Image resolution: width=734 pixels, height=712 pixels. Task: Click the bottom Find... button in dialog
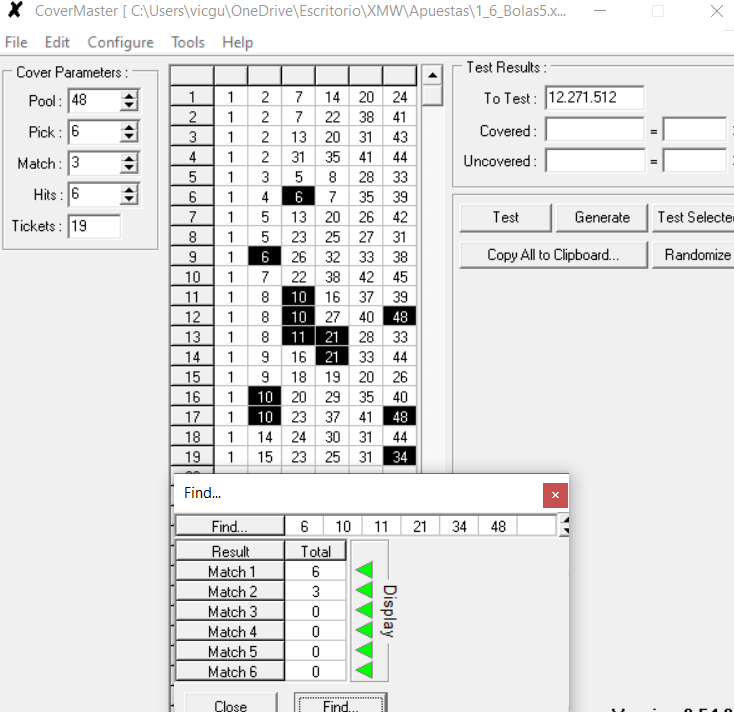click(x=340, y=703)
